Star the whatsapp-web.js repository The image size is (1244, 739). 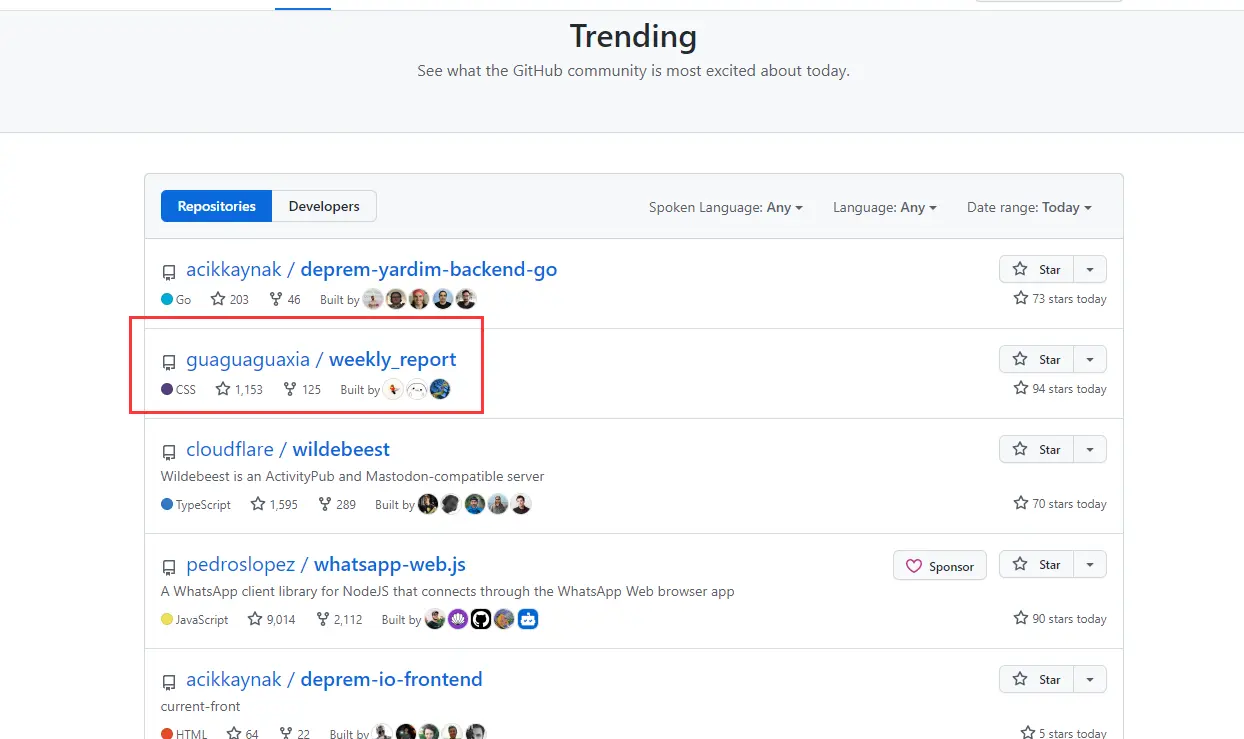tap(1037, 564)
